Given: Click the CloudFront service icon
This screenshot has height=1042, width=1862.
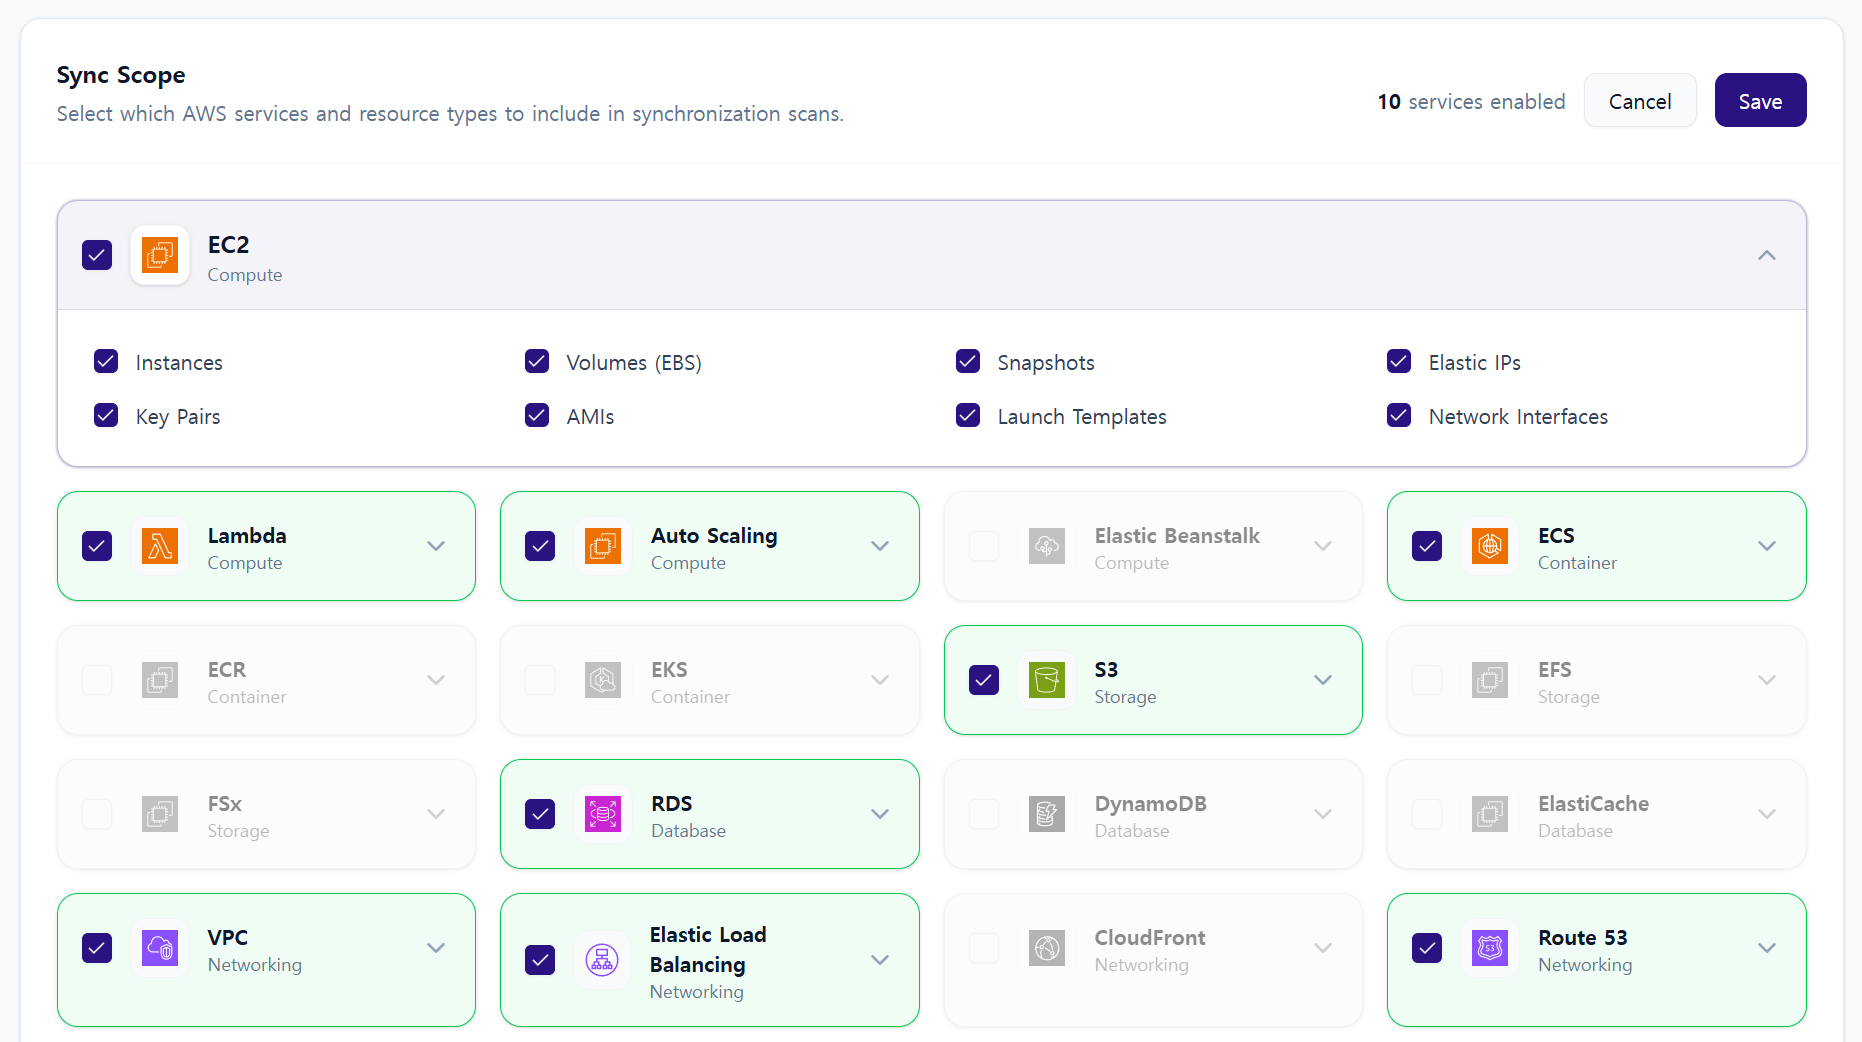Looking at the screenshot, I should point(1047,948).
